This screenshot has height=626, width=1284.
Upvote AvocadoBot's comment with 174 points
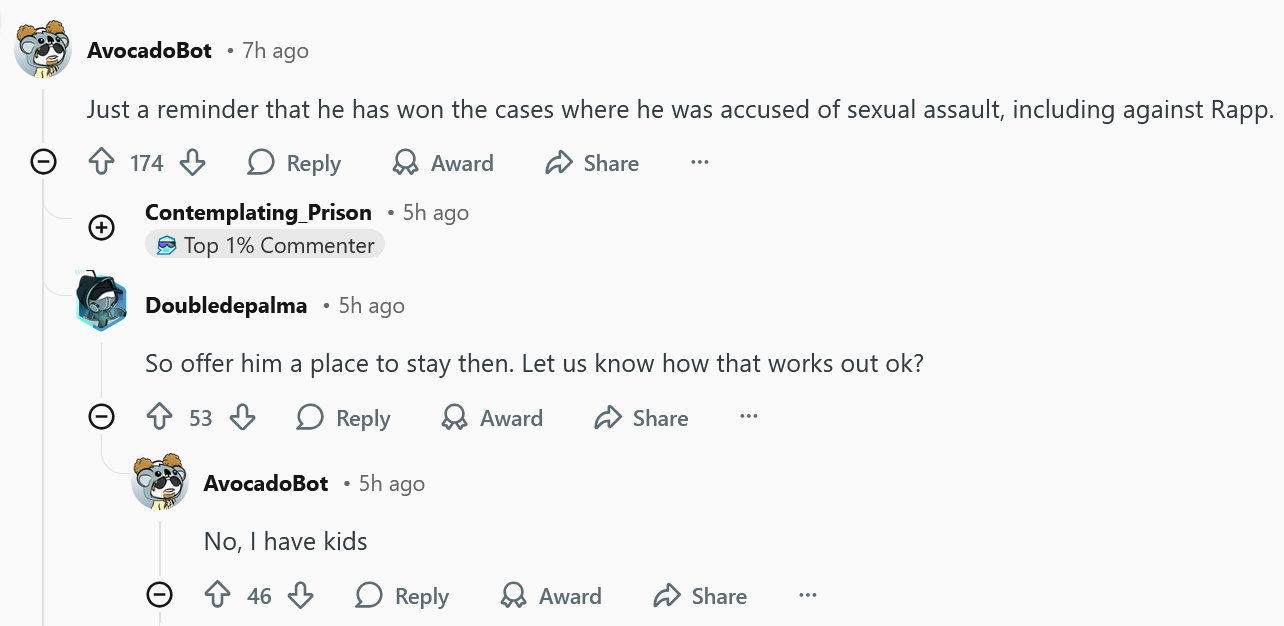pos(102,163)
